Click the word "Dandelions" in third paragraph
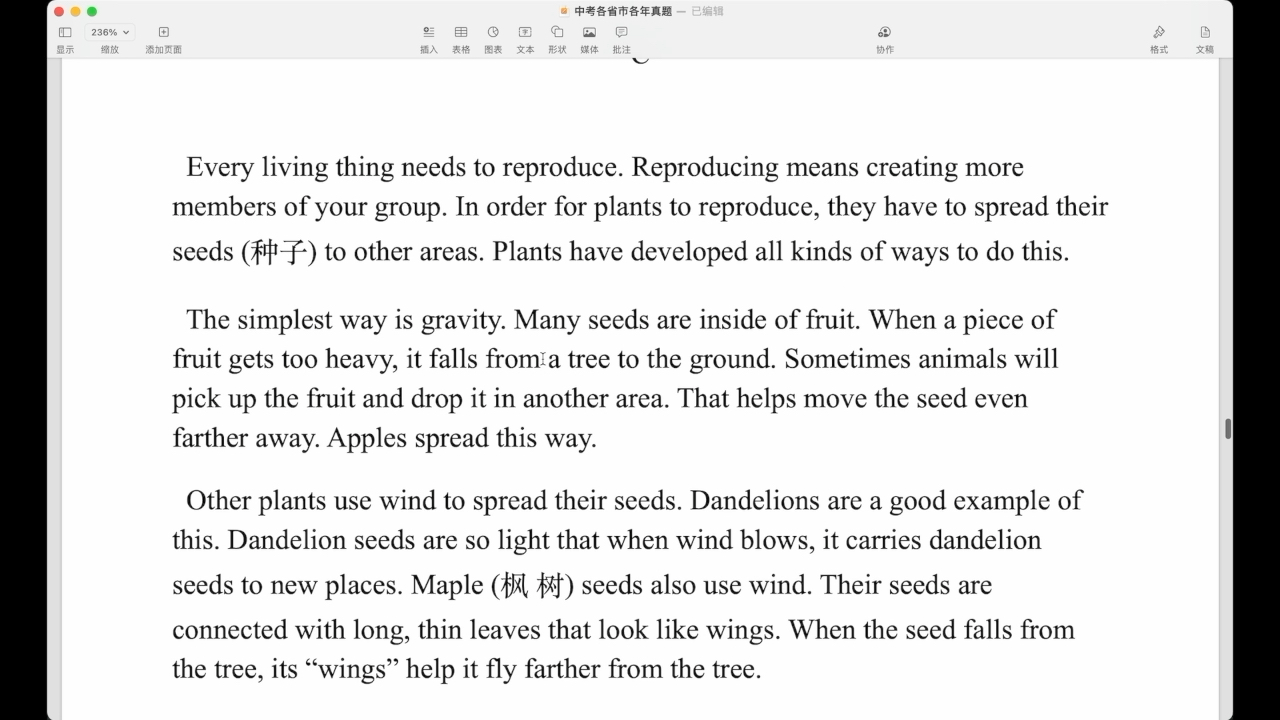This screenshot has width=1280, height=720. click(753, 500)
